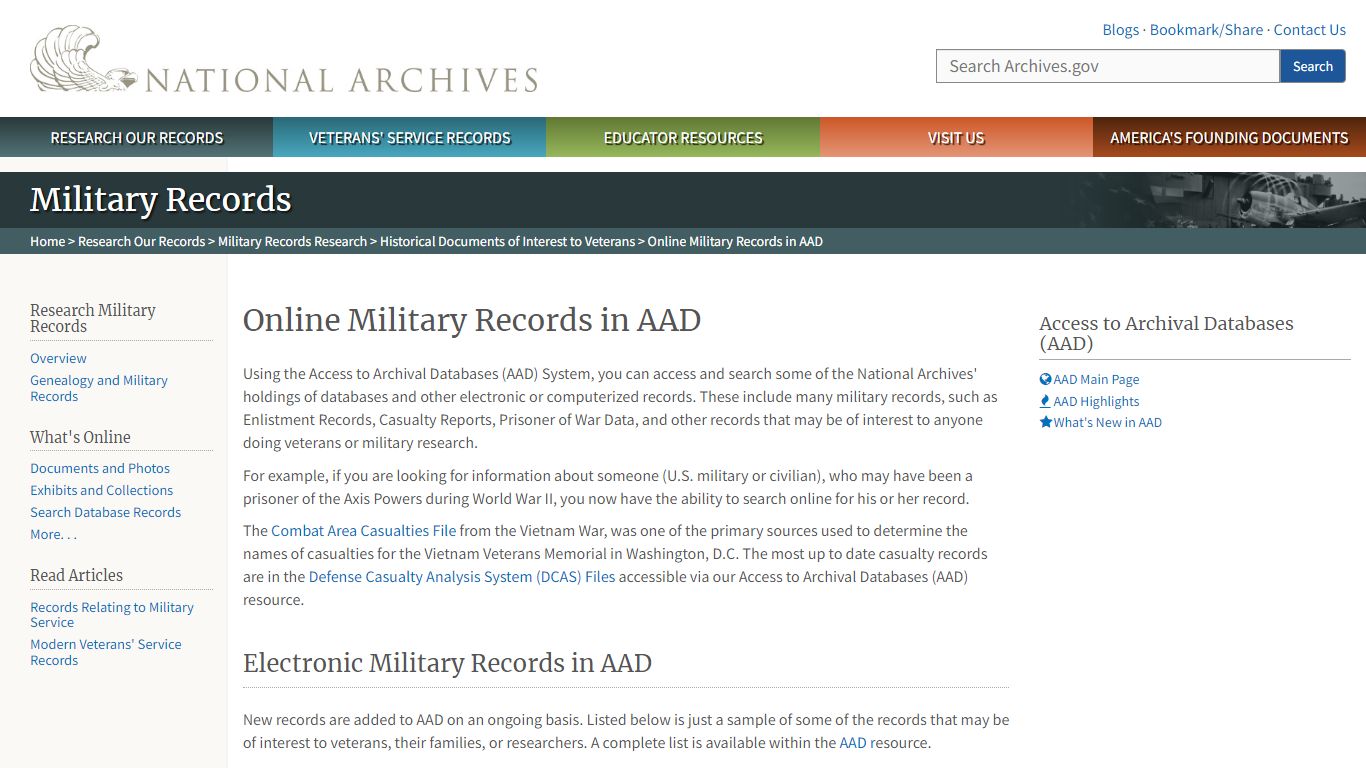Open the Educator Resources menu
The width and height of the screenshot is (1366, 768).
(x=683, y=138)
